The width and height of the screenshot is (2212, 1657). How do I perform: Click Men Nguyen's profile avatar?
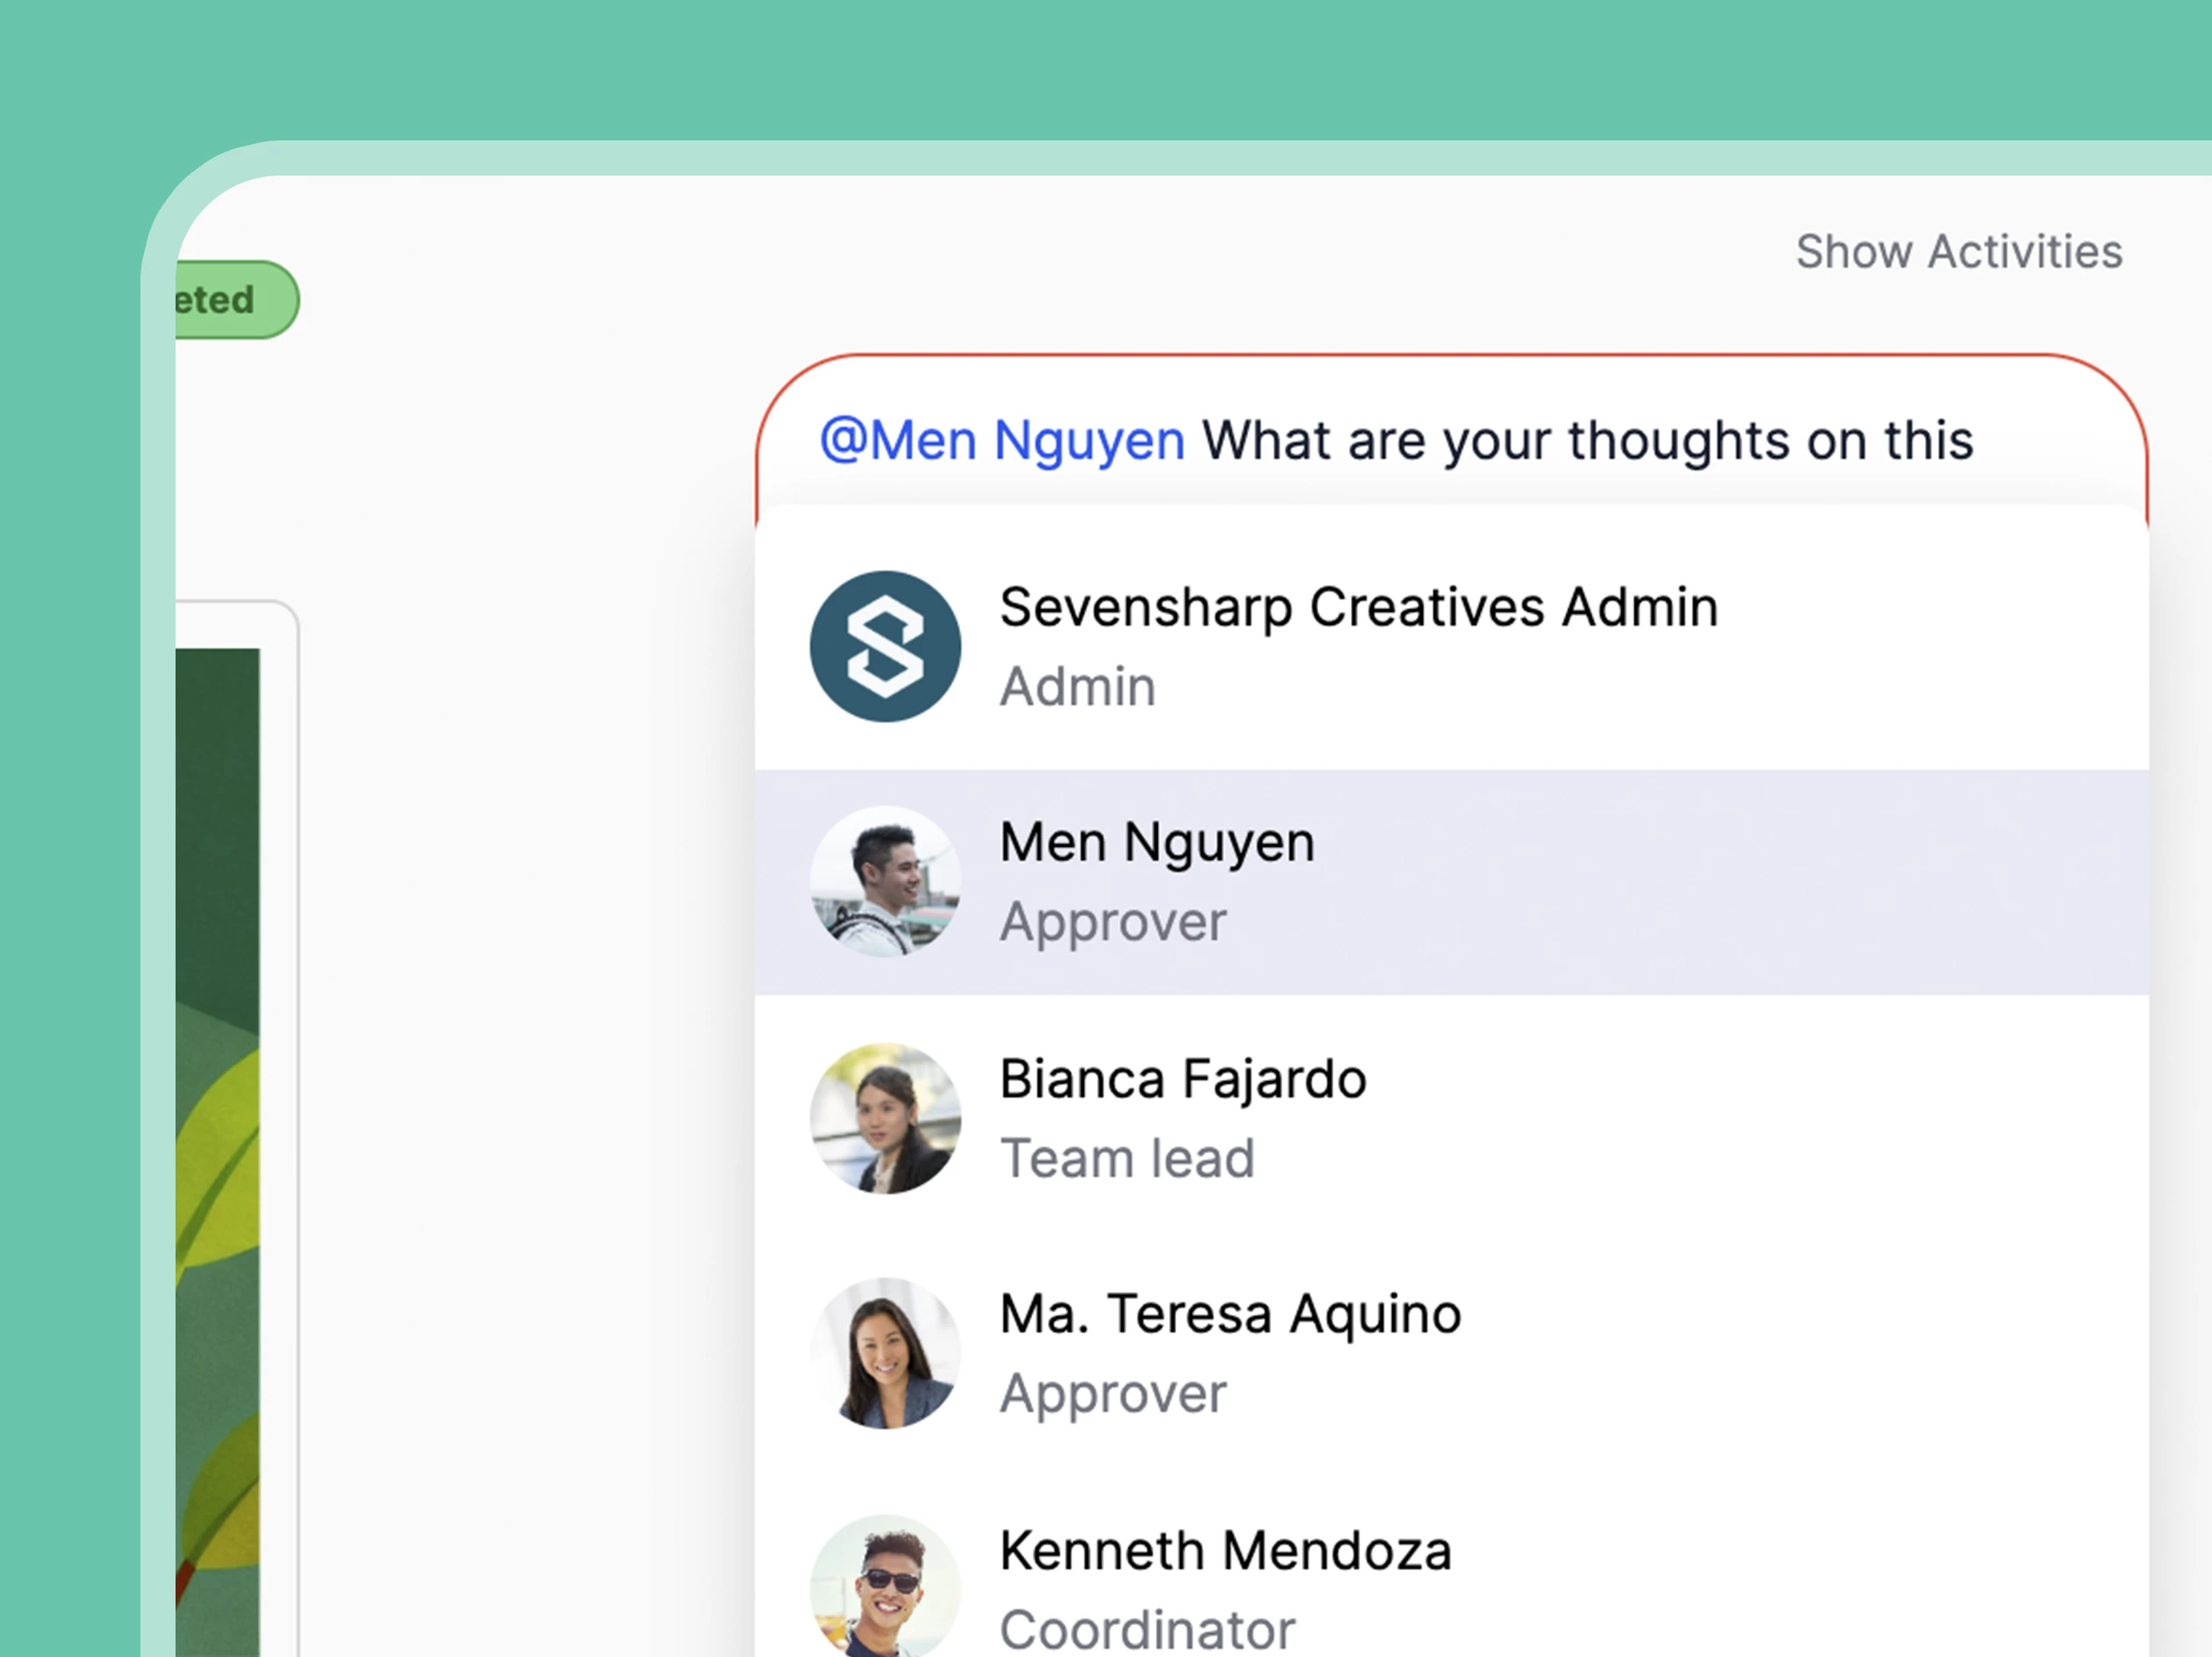pyautogui.click(x=884, y=882)
